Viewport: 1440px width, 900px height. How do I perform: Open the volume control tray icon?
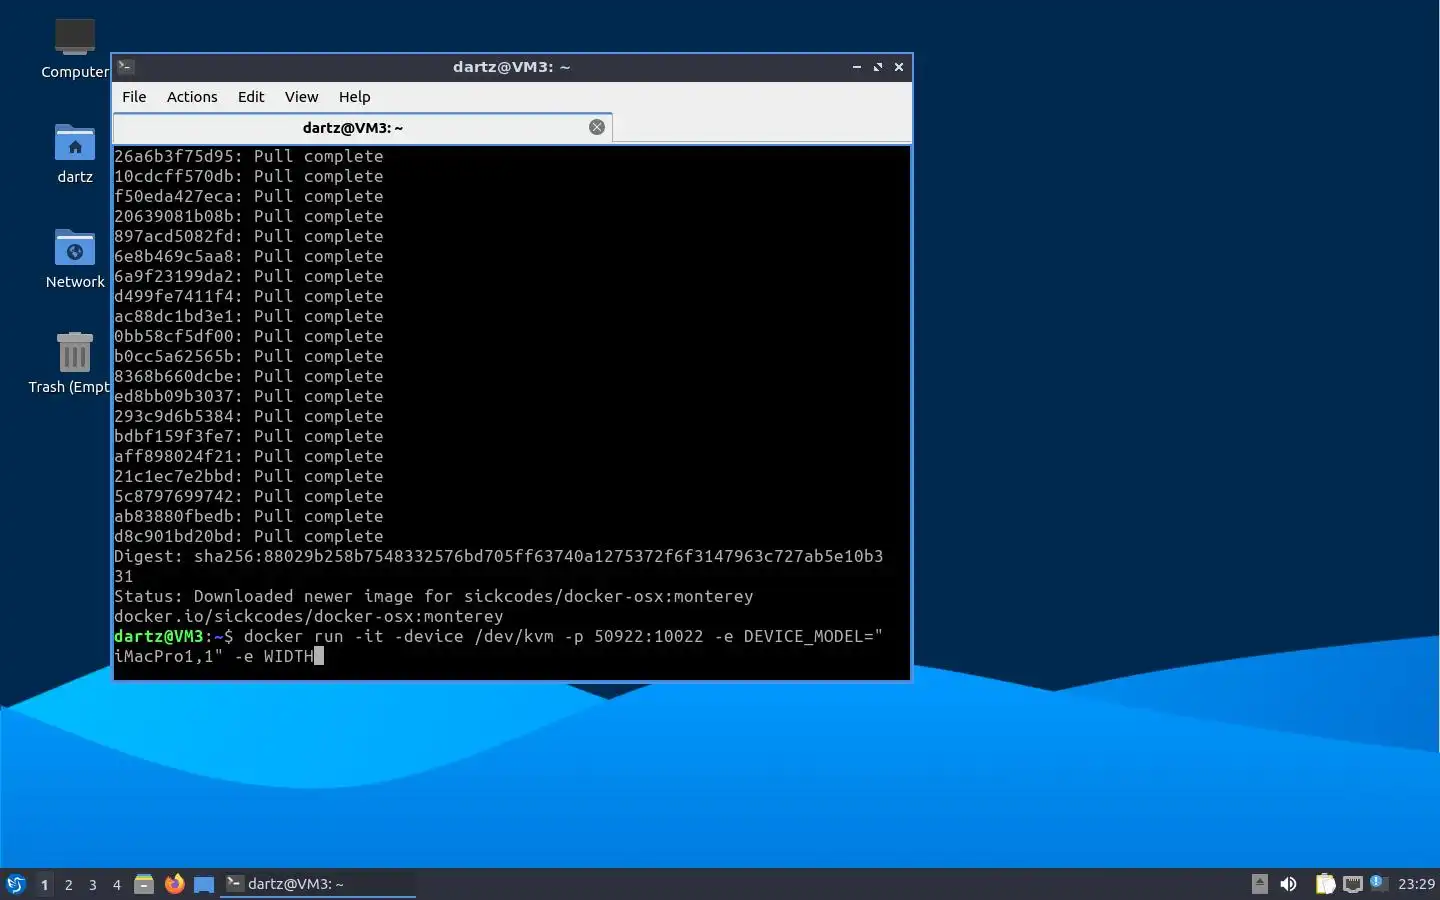coord(1289,884)
